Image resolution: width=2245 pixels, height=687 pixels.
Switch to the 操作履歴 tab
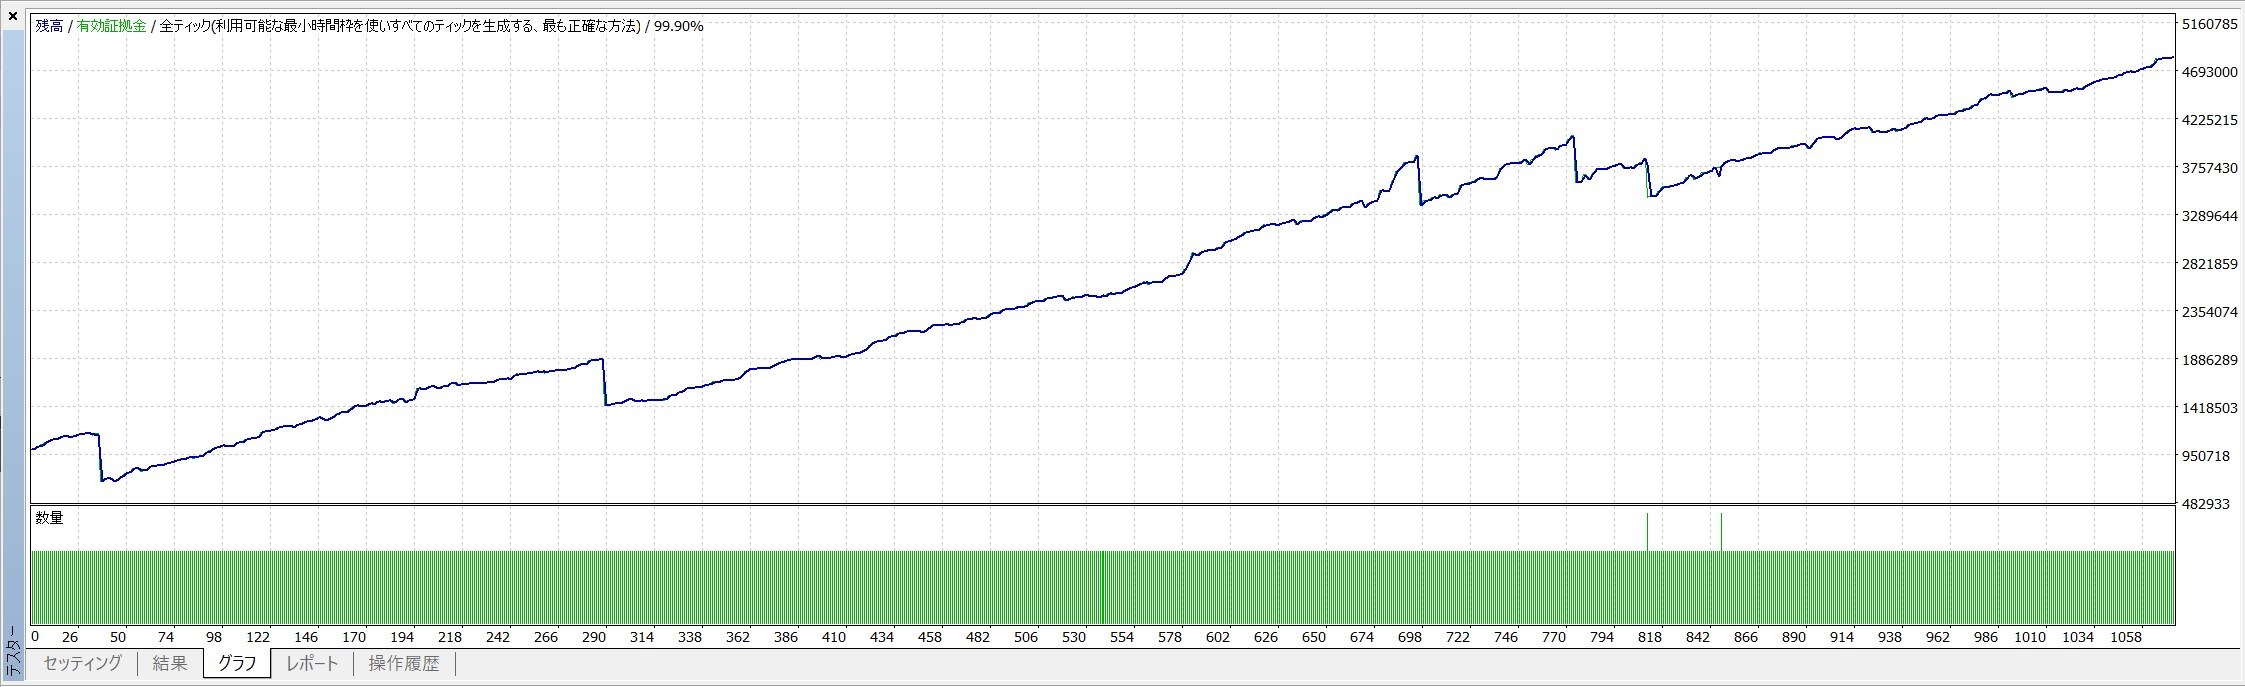tap(404, 663)
